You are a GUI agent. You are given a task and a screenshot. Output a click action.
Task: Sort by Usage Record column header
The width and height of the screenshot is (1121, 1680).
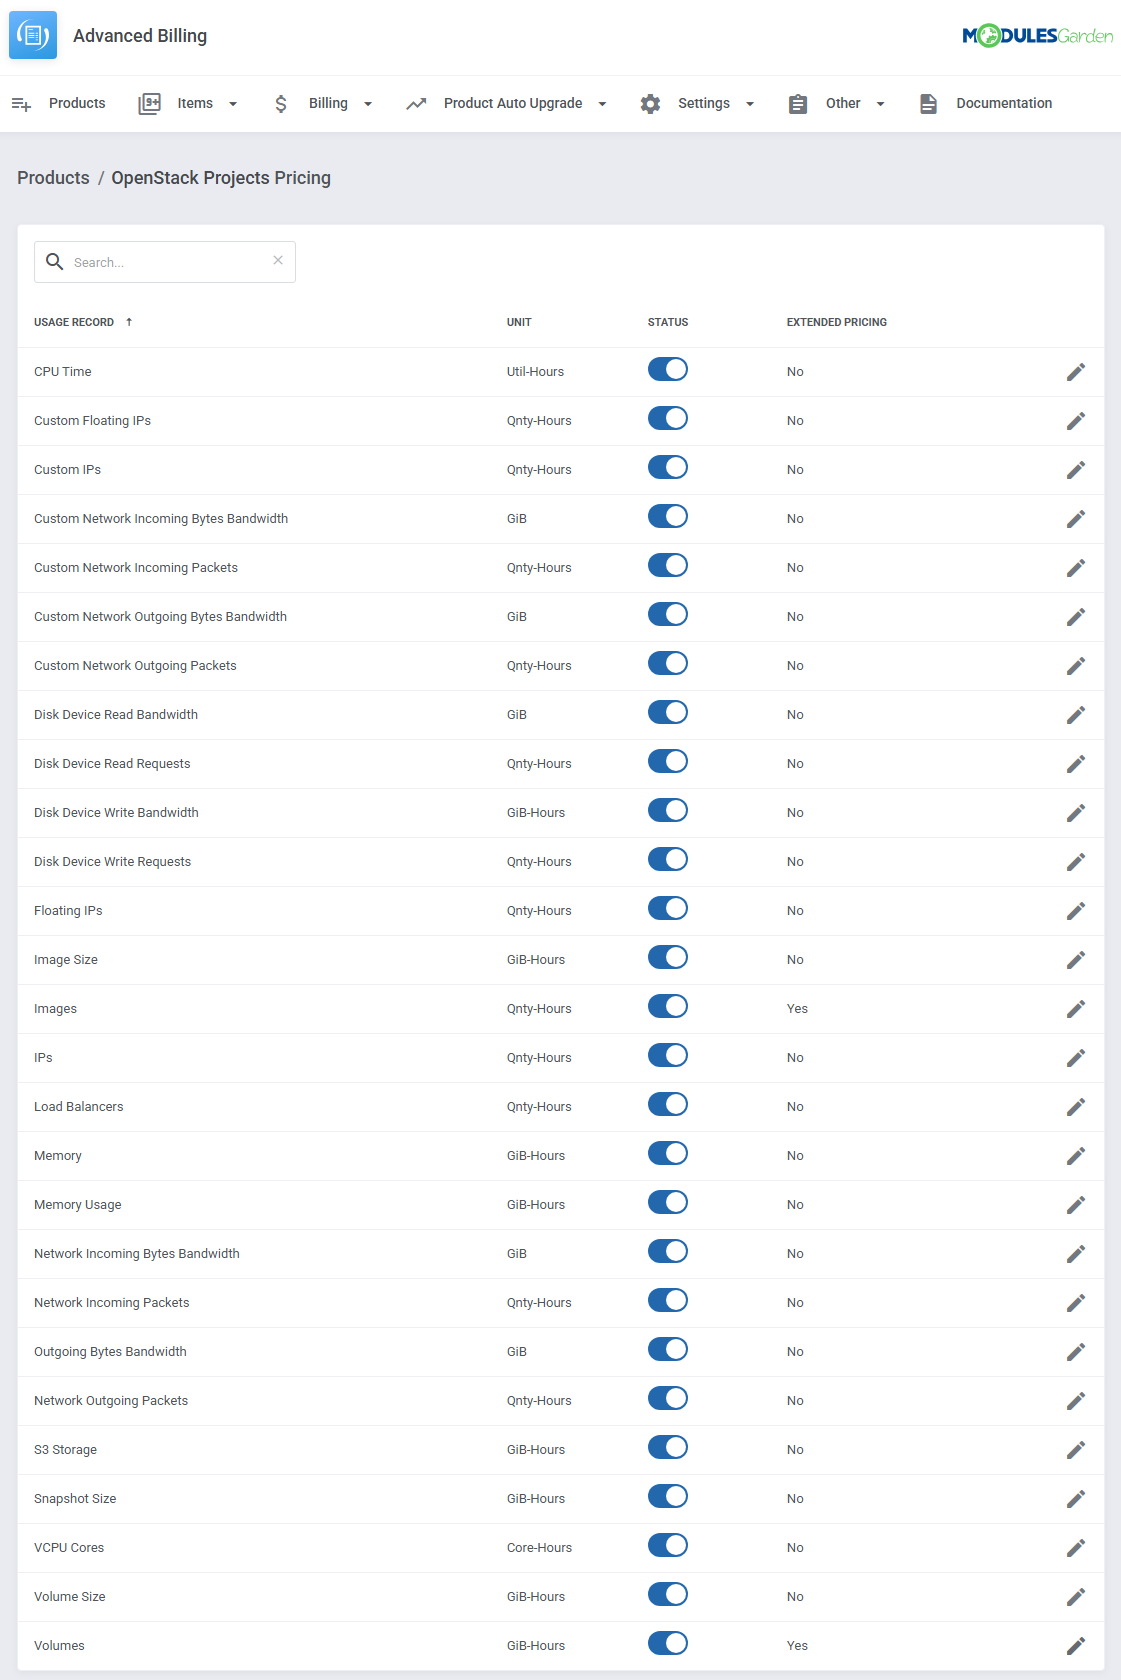click(x=74, y=322)
